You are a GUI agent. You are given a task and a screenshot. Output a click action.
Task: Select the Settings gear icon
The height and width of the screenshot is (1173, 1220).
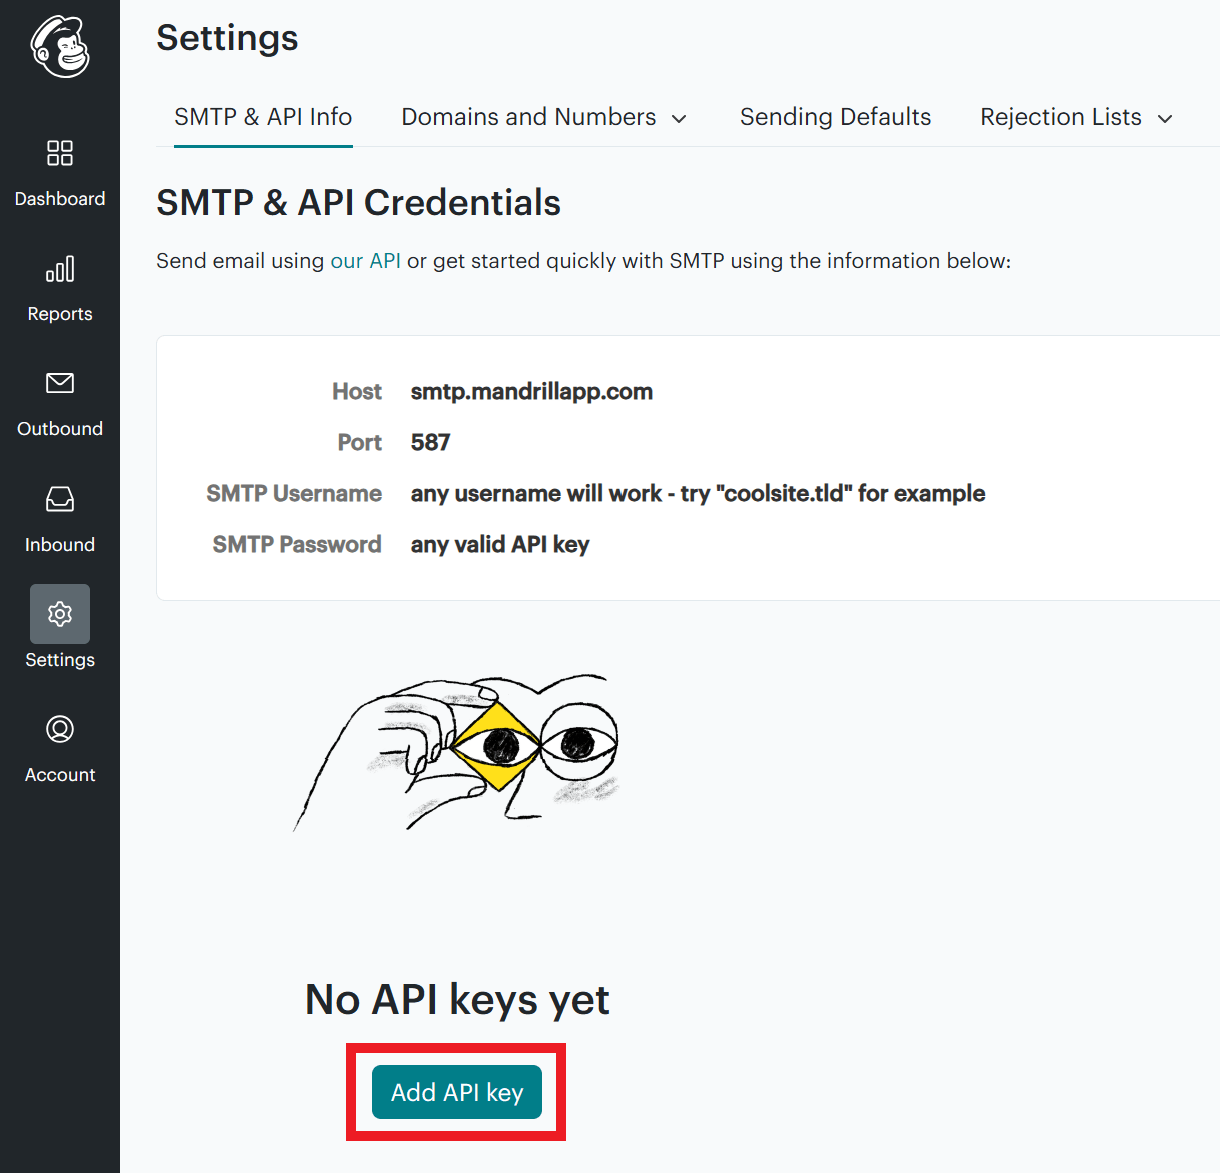coord(60,614)
